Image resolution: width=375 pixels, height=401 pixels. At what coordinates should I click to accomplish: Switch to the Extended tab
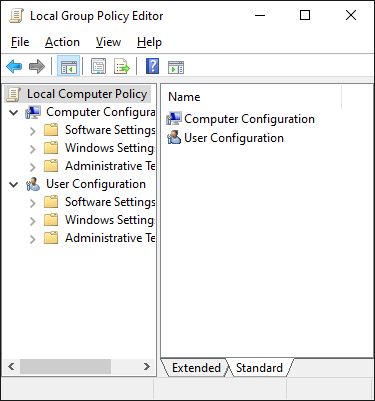coord(196,368)
